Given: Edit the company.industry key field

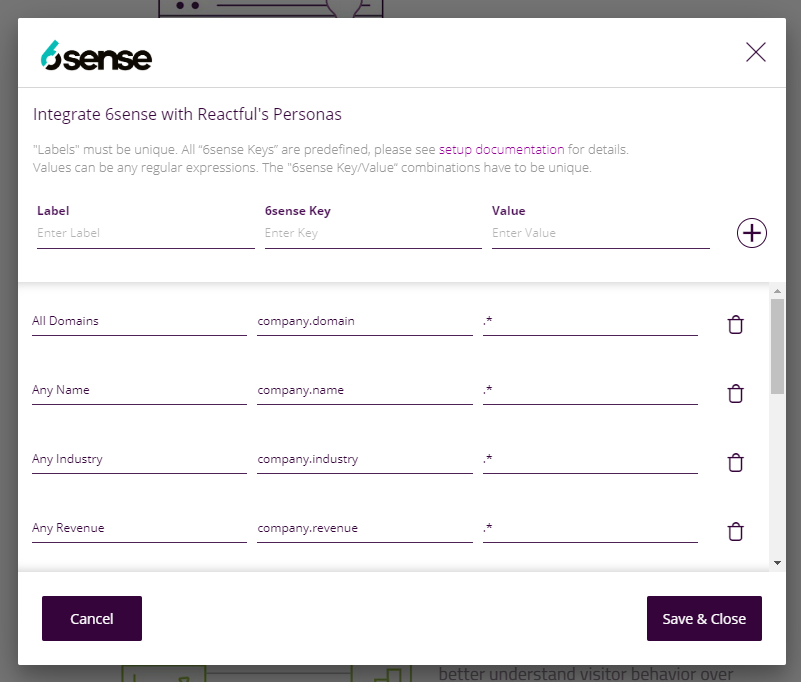Looking at the screenshot, I should 365,459.
